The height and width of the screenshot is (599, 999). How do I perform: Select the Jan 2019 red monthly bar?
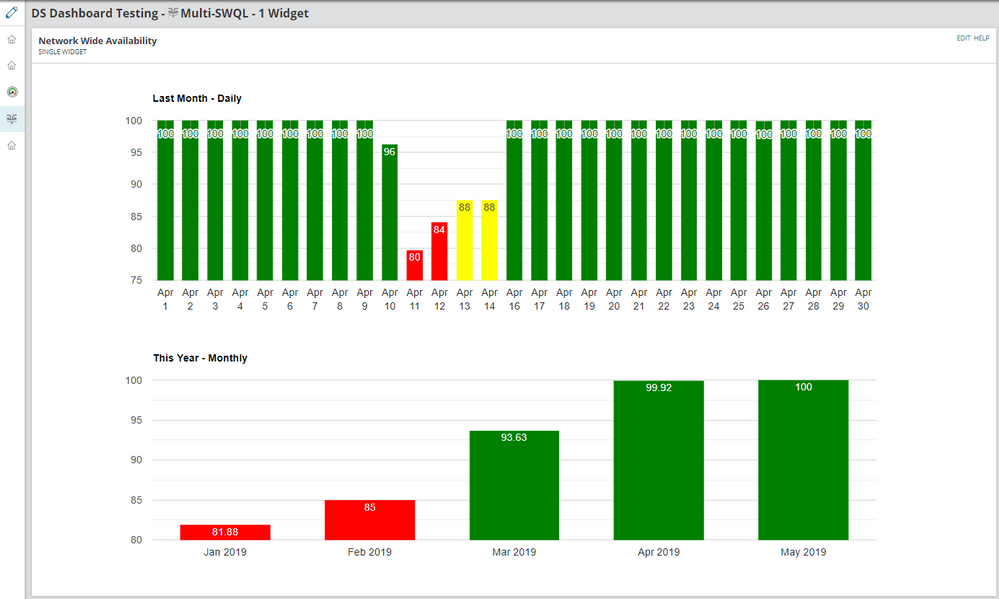coord(224,531)
